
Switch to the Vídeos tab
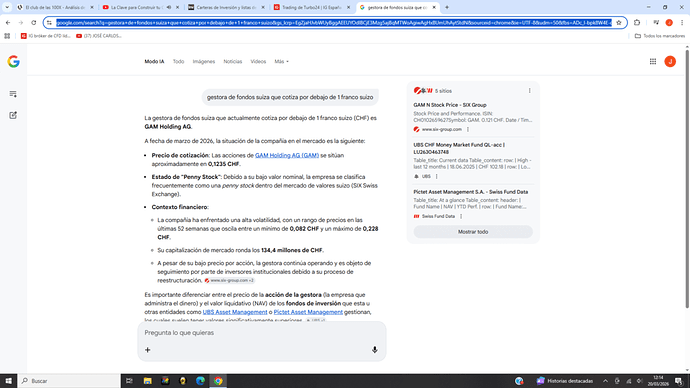[258, 62]
